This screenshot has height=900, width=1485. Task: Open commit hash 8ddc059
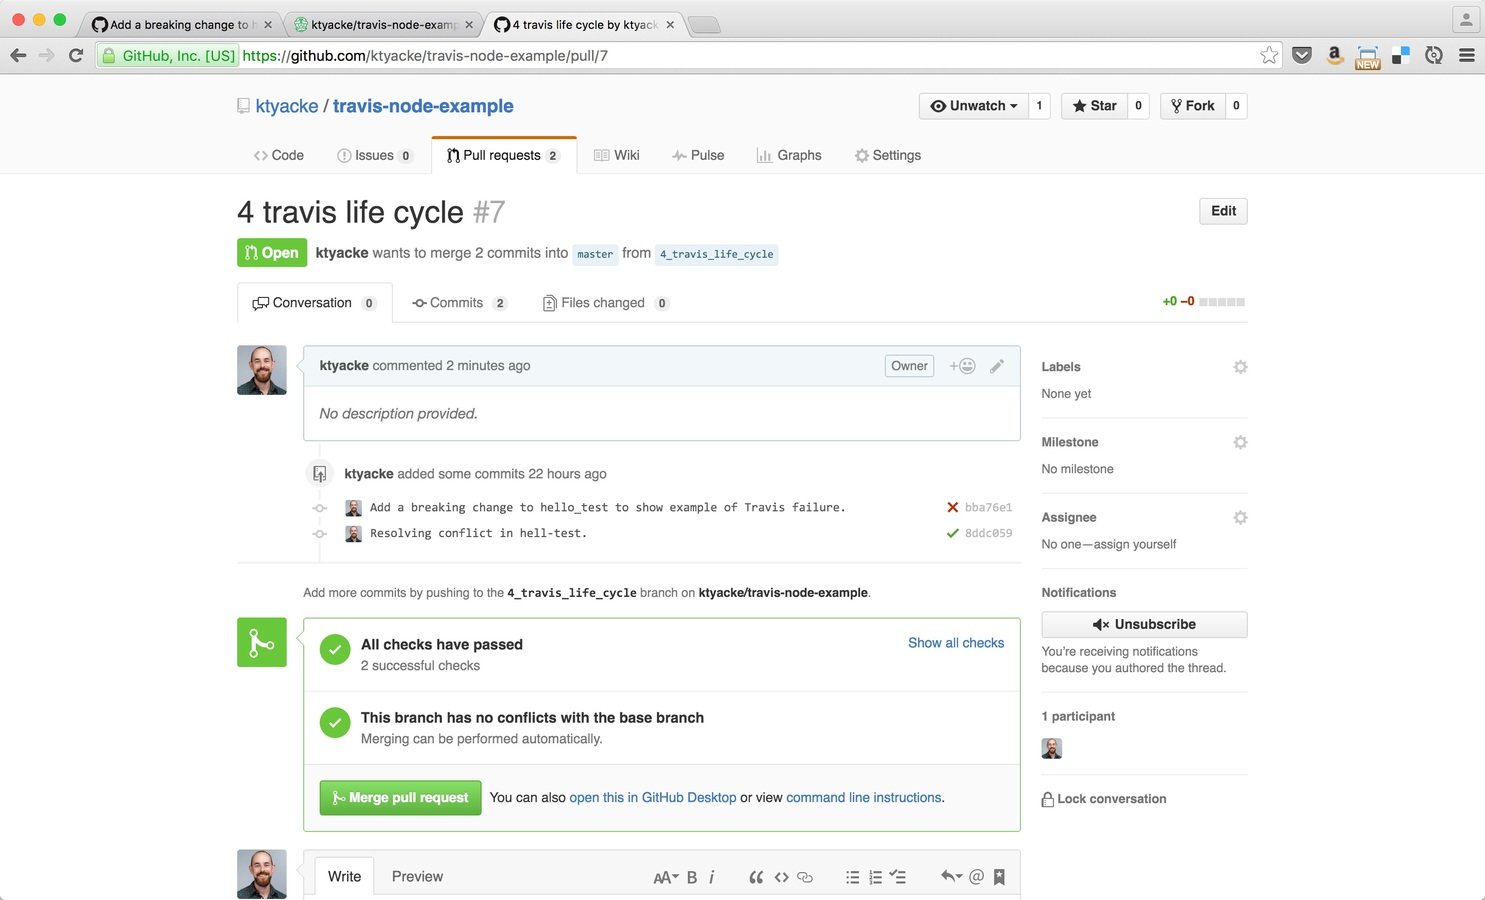click(988, 533)
